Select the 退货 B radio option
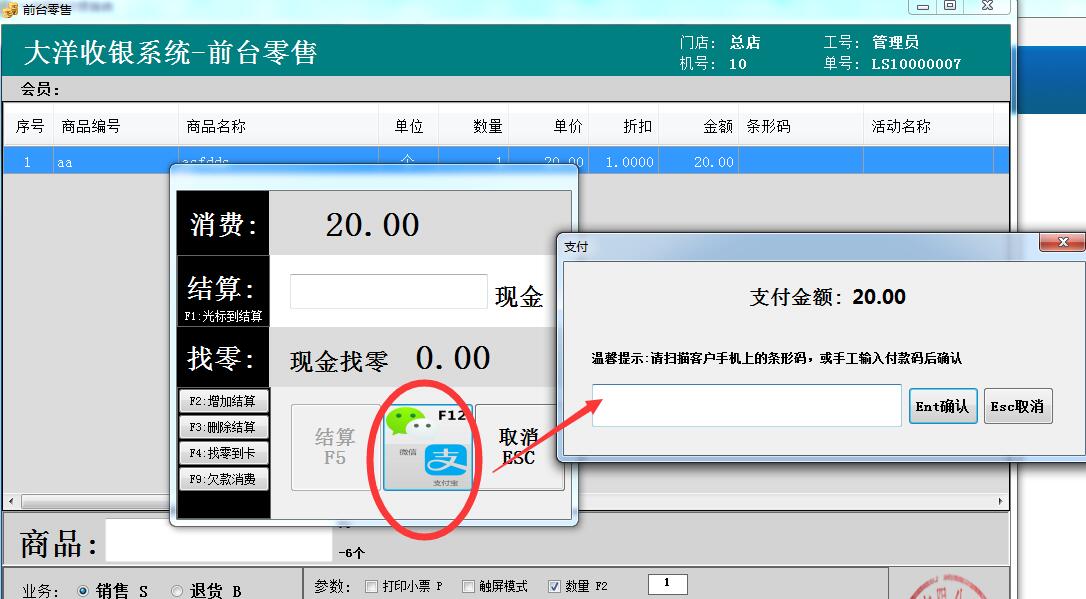 pos(206,591)
